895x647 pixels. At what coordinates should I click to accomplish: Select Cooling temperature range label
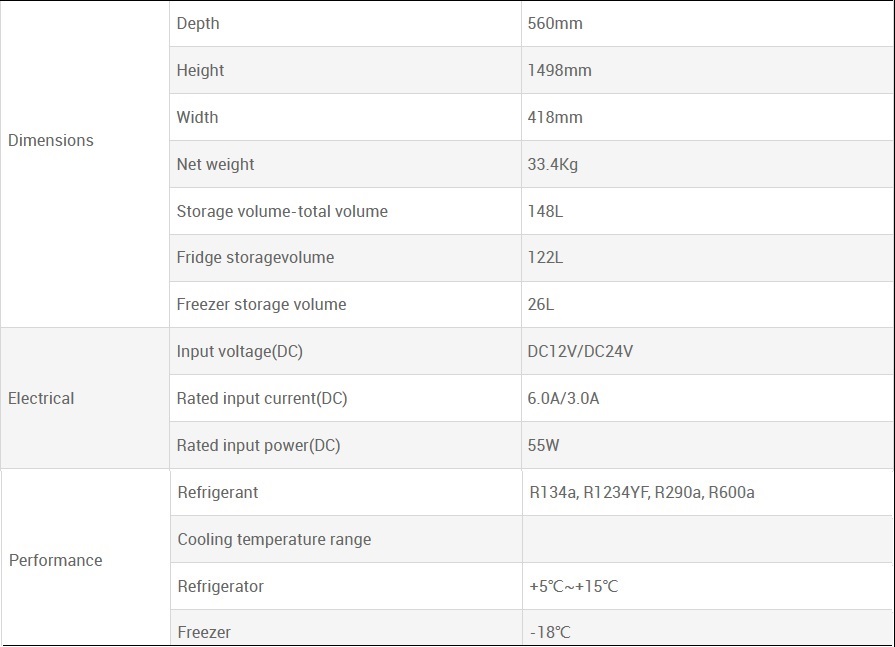click(274, 540)
